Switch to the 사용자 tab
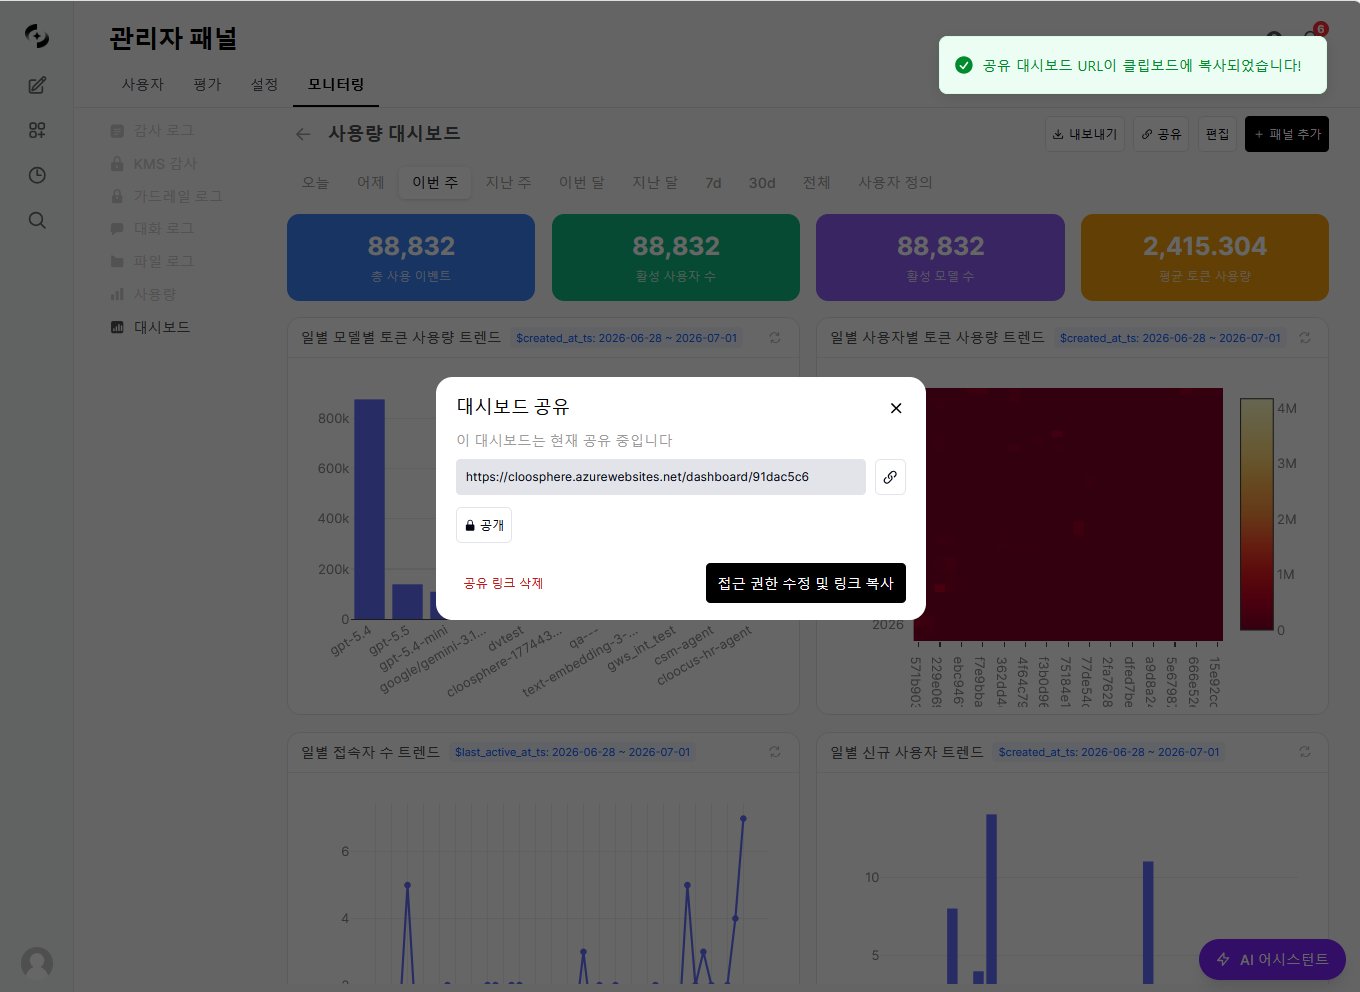The width and height of the screenshot is (1360, 992). [x=143, y=85]
